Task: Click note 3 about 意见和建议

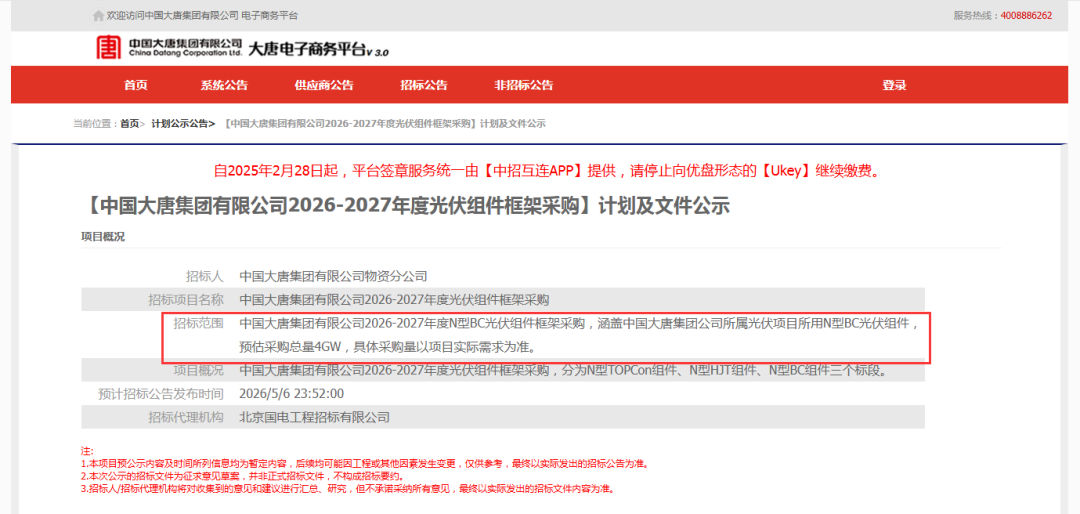Action: [347, 489]
